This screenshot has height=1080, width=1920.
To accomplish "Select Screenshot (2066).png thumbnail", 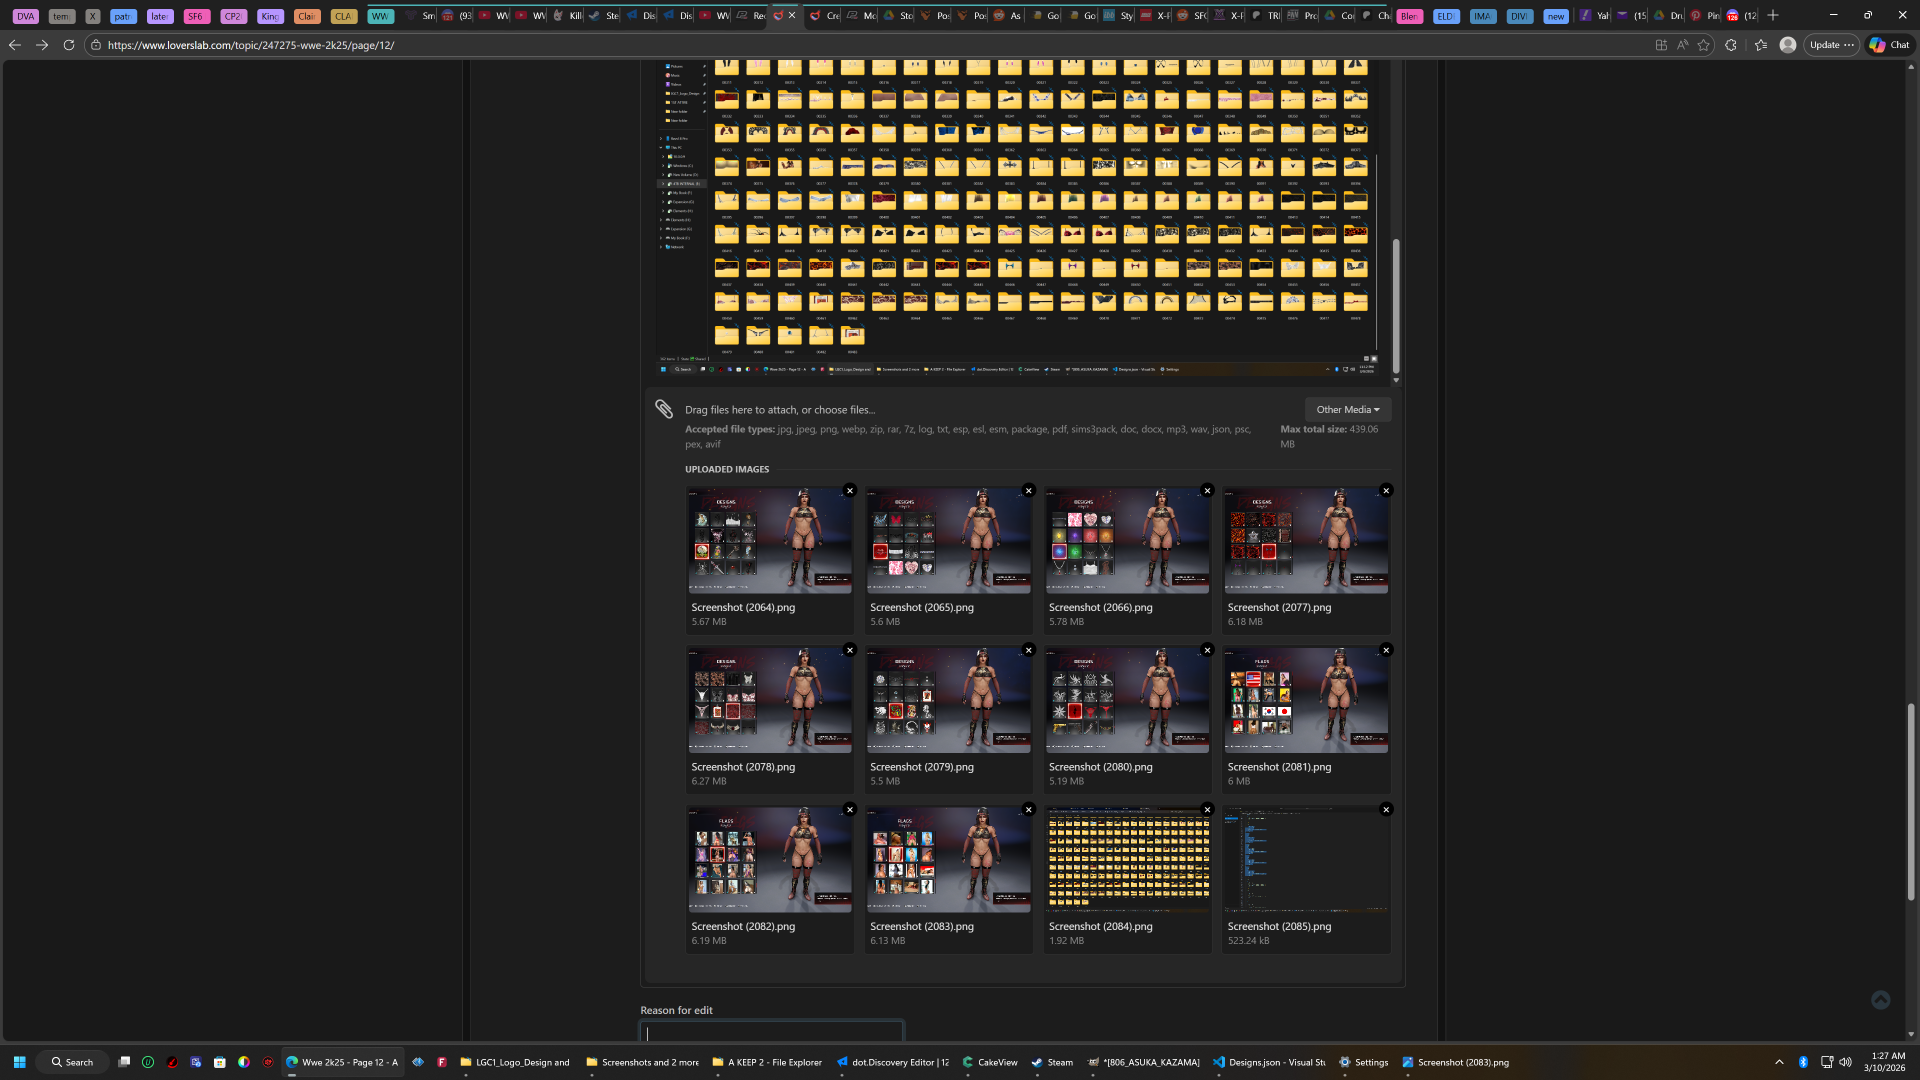I will (x=1127, y=541).
